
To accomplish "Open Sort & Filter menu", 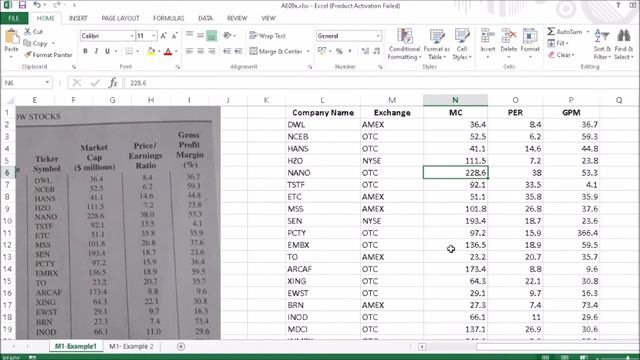I will click(602, 44).
